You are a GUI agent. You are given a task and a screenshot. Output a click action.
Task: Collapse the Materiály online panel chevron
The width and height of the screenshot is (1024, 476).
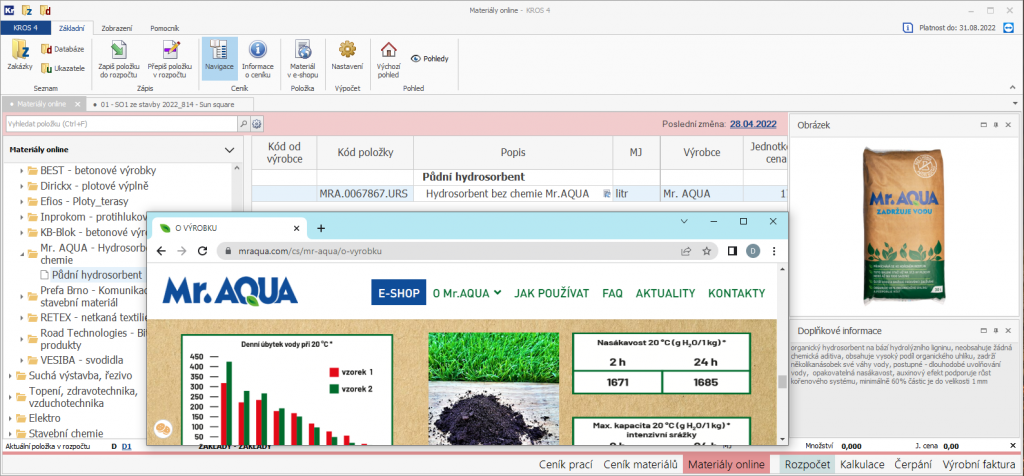click(229, 150)
